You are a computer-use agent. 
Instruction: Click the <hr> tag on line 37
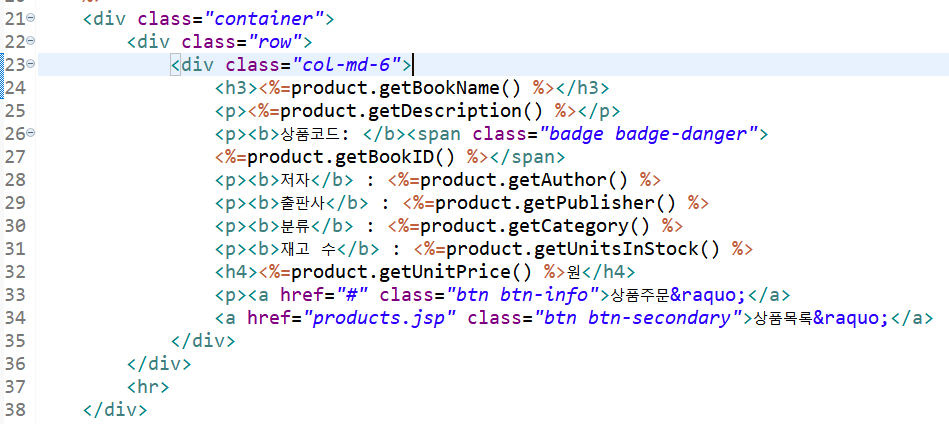pos(148,386)
